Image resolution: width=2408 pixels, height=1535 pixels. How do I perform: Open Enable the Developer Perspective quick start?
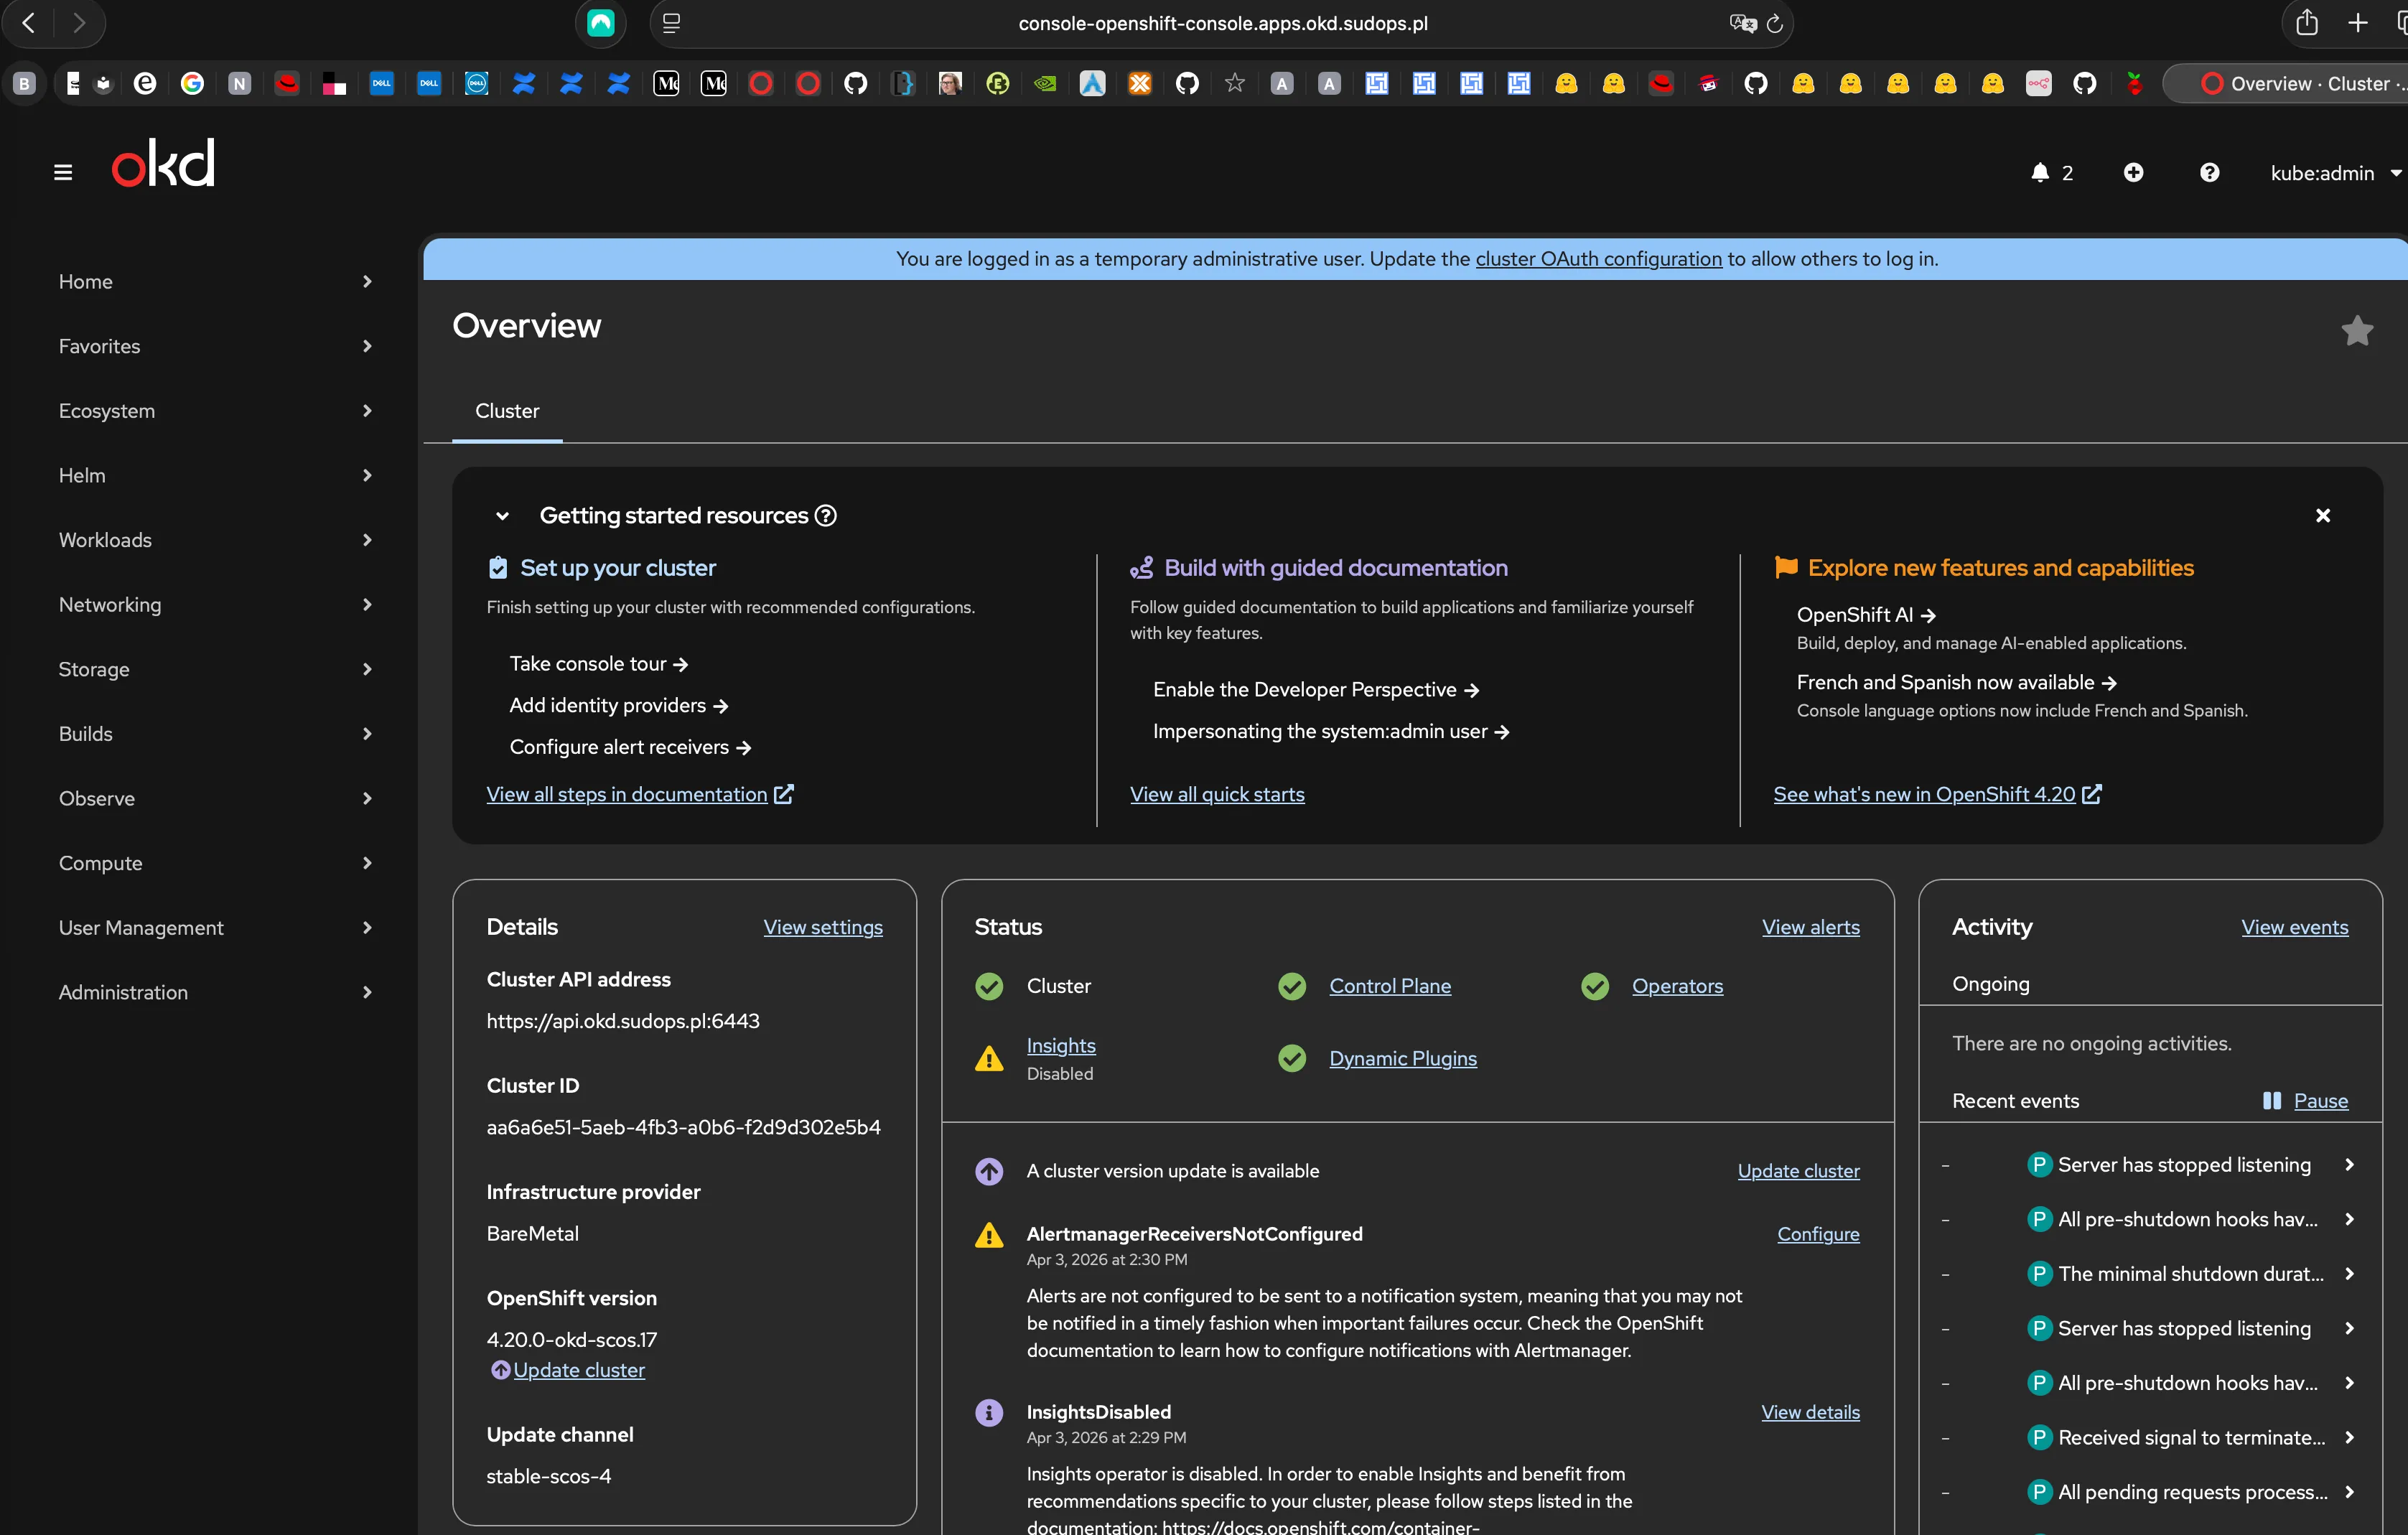coord(1315,690)
